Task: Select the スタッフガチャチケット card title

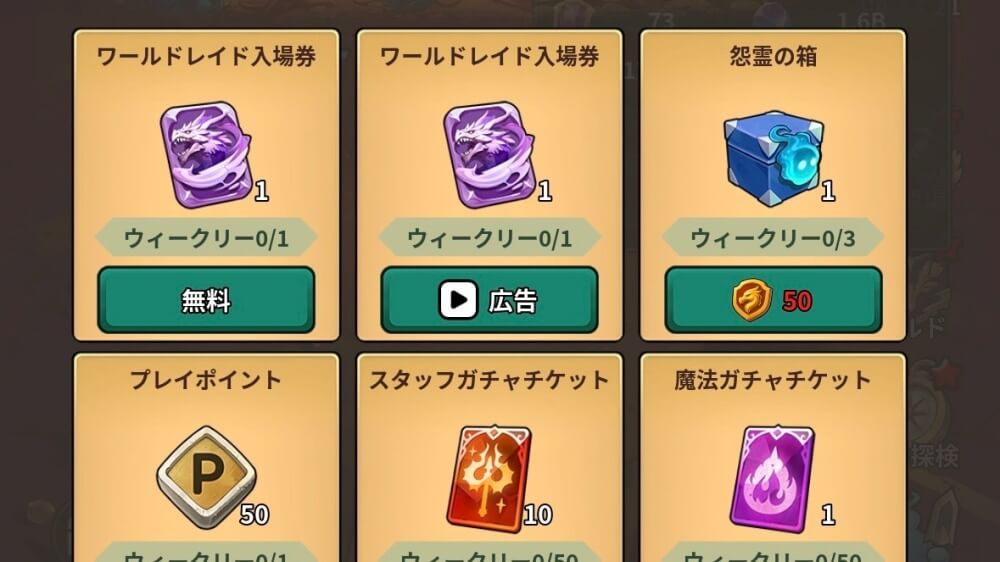Action: point(489,380)
